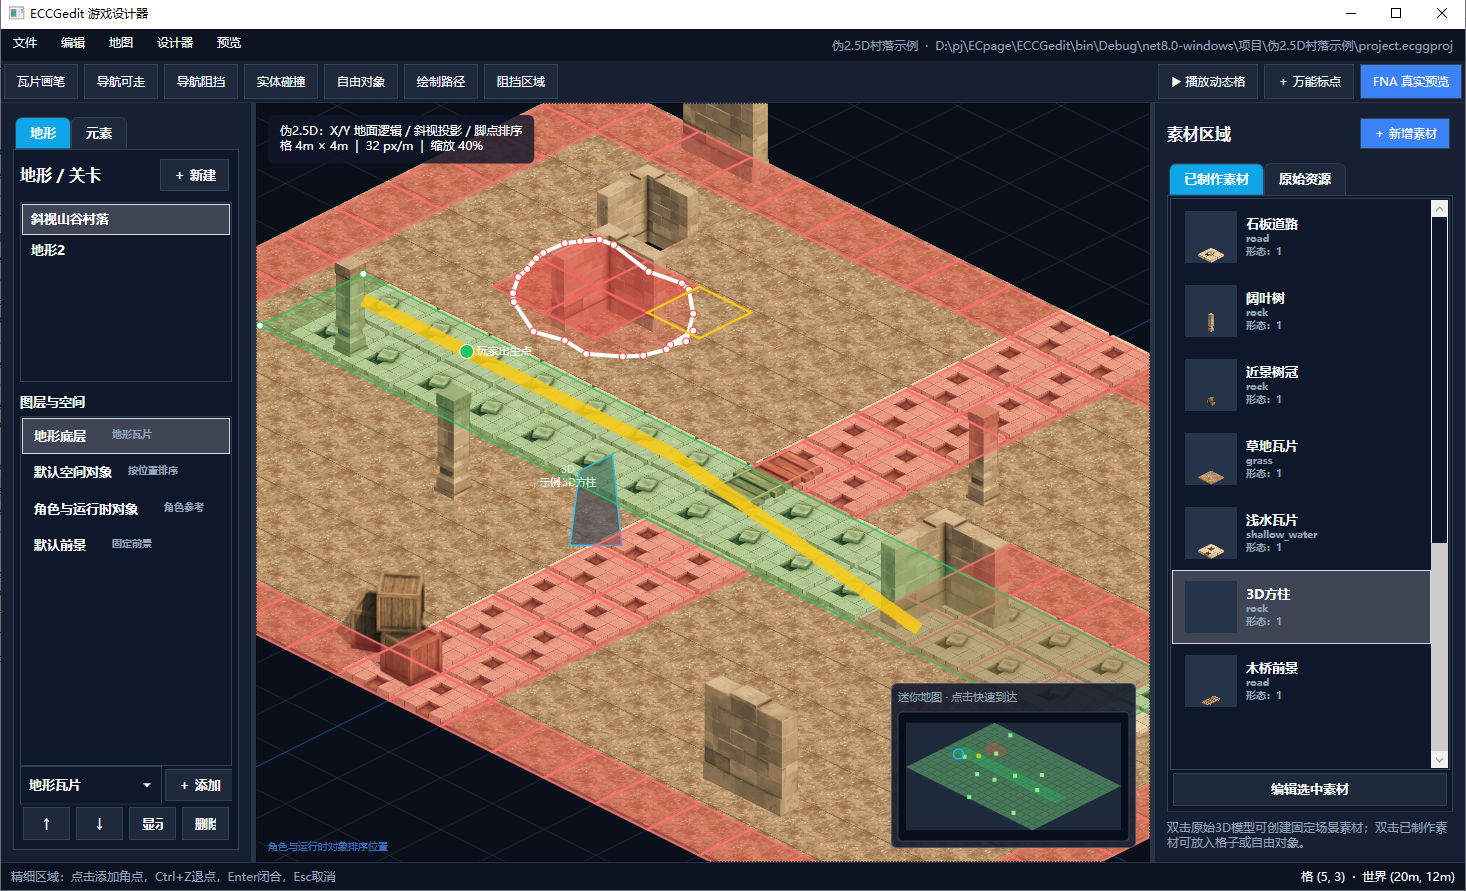The width and height of the screenshot is (1466, 891).
Task: Select the 已制作素材 tab
Action: [x=1216, y=179]
